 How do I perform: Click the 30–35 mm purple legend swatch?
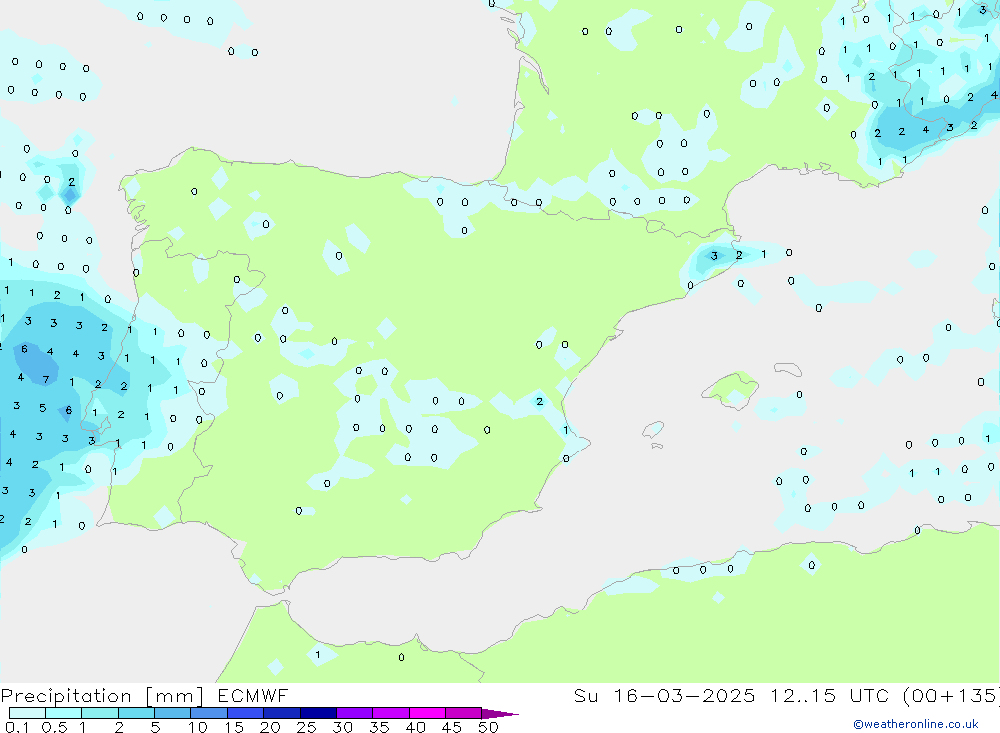click(355, 713)
